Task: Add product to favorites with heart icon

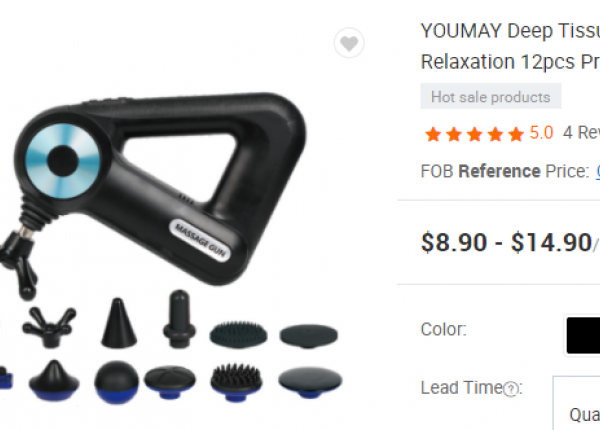Action: [x=349, y=43]
